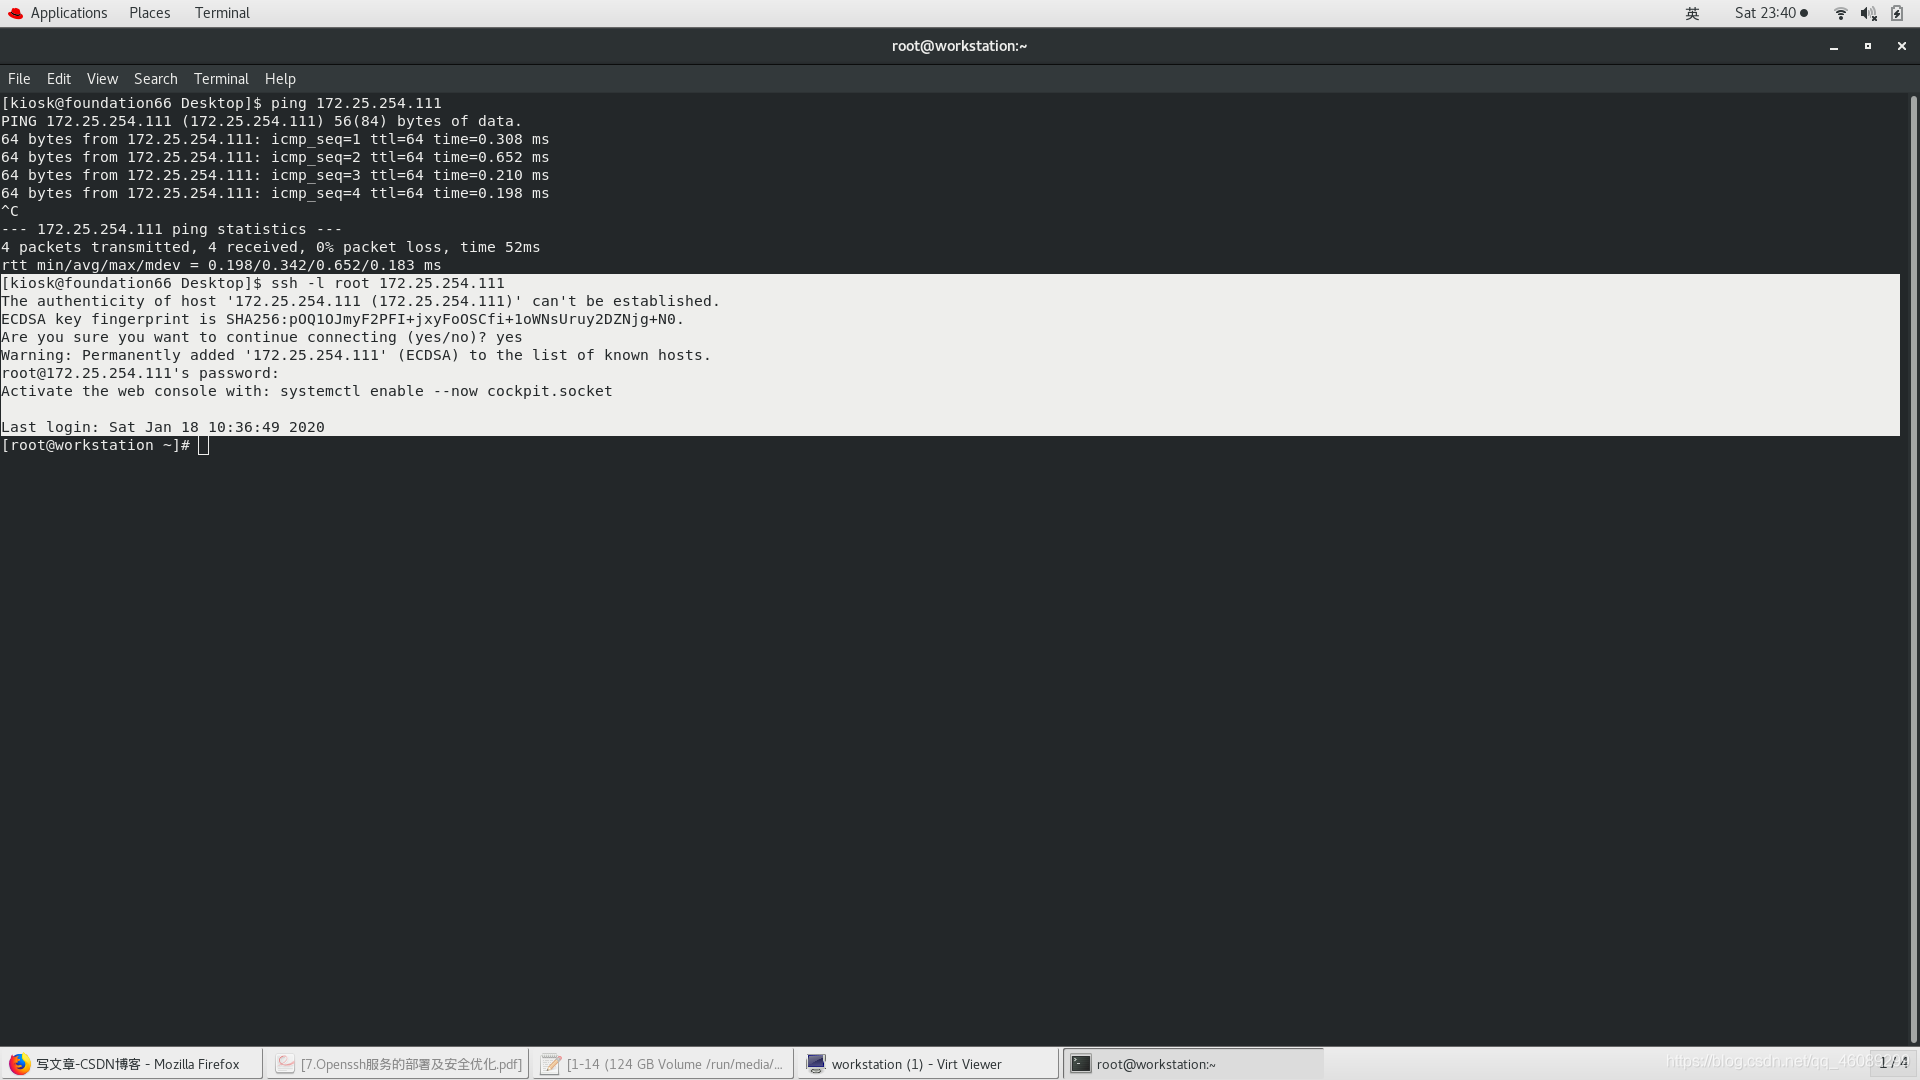
Task: Click the 'PING 172.25.254.111 (172.25.254.111) 56(84)' line
Action: pyautogui.click(x=262, y=122)
